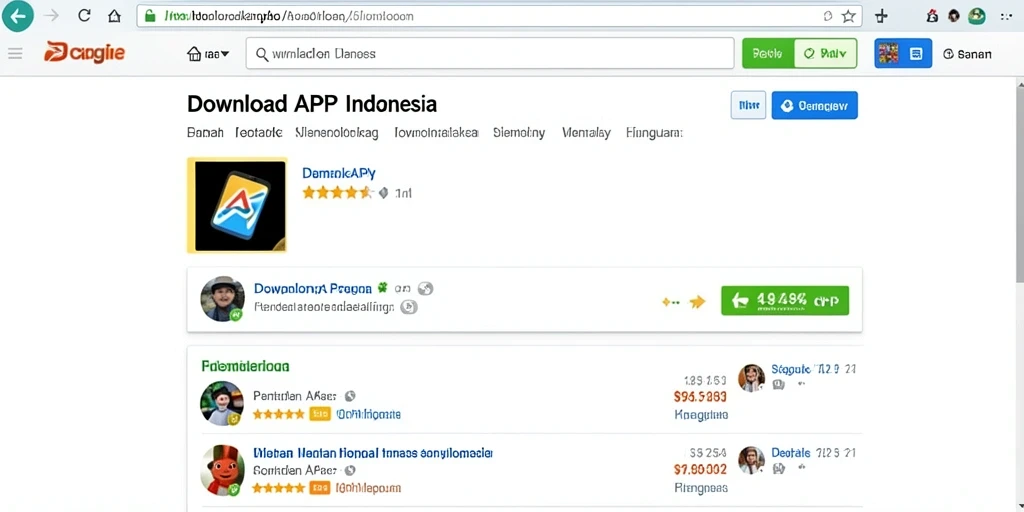Click the solid green button by search
1024x512 pixels.
pos(768,54)
